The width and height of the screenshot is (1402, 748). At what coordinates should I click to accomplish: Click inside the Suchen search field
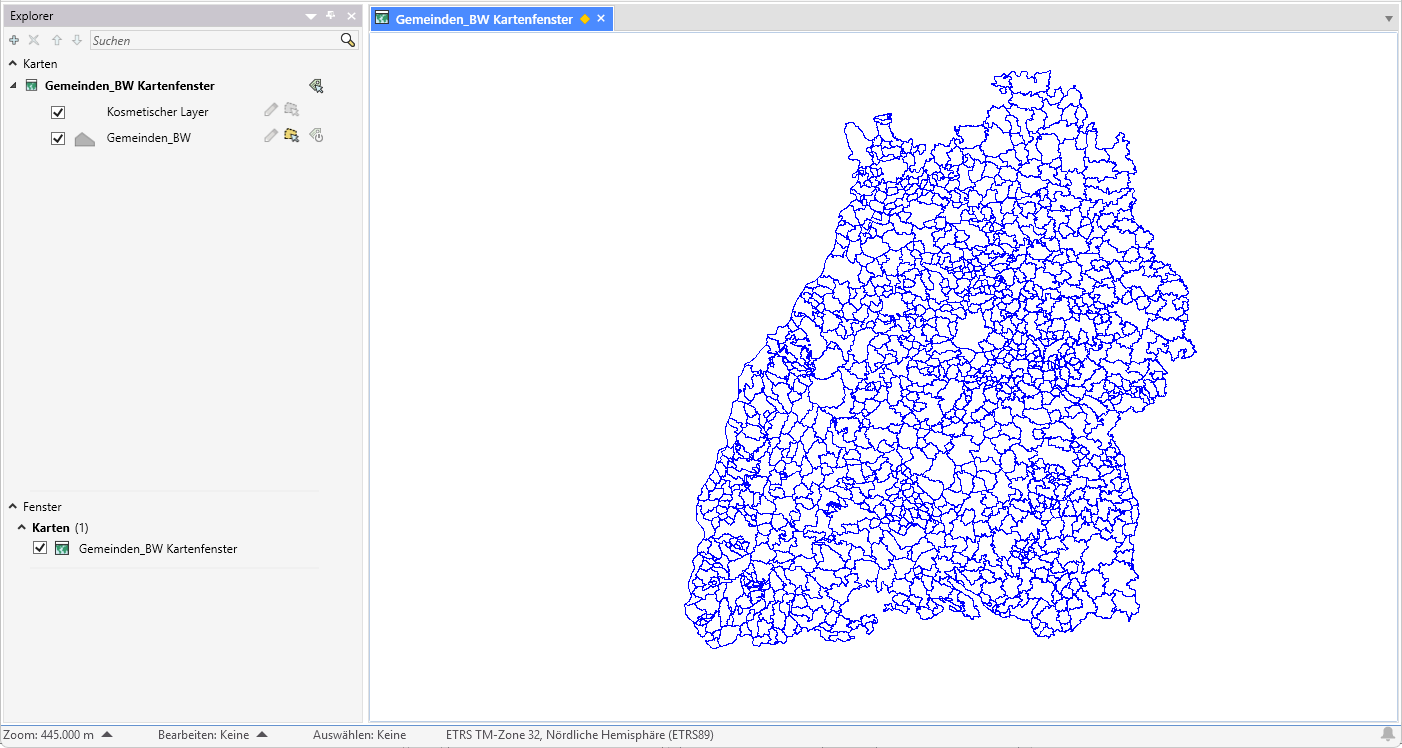point(214,40)
